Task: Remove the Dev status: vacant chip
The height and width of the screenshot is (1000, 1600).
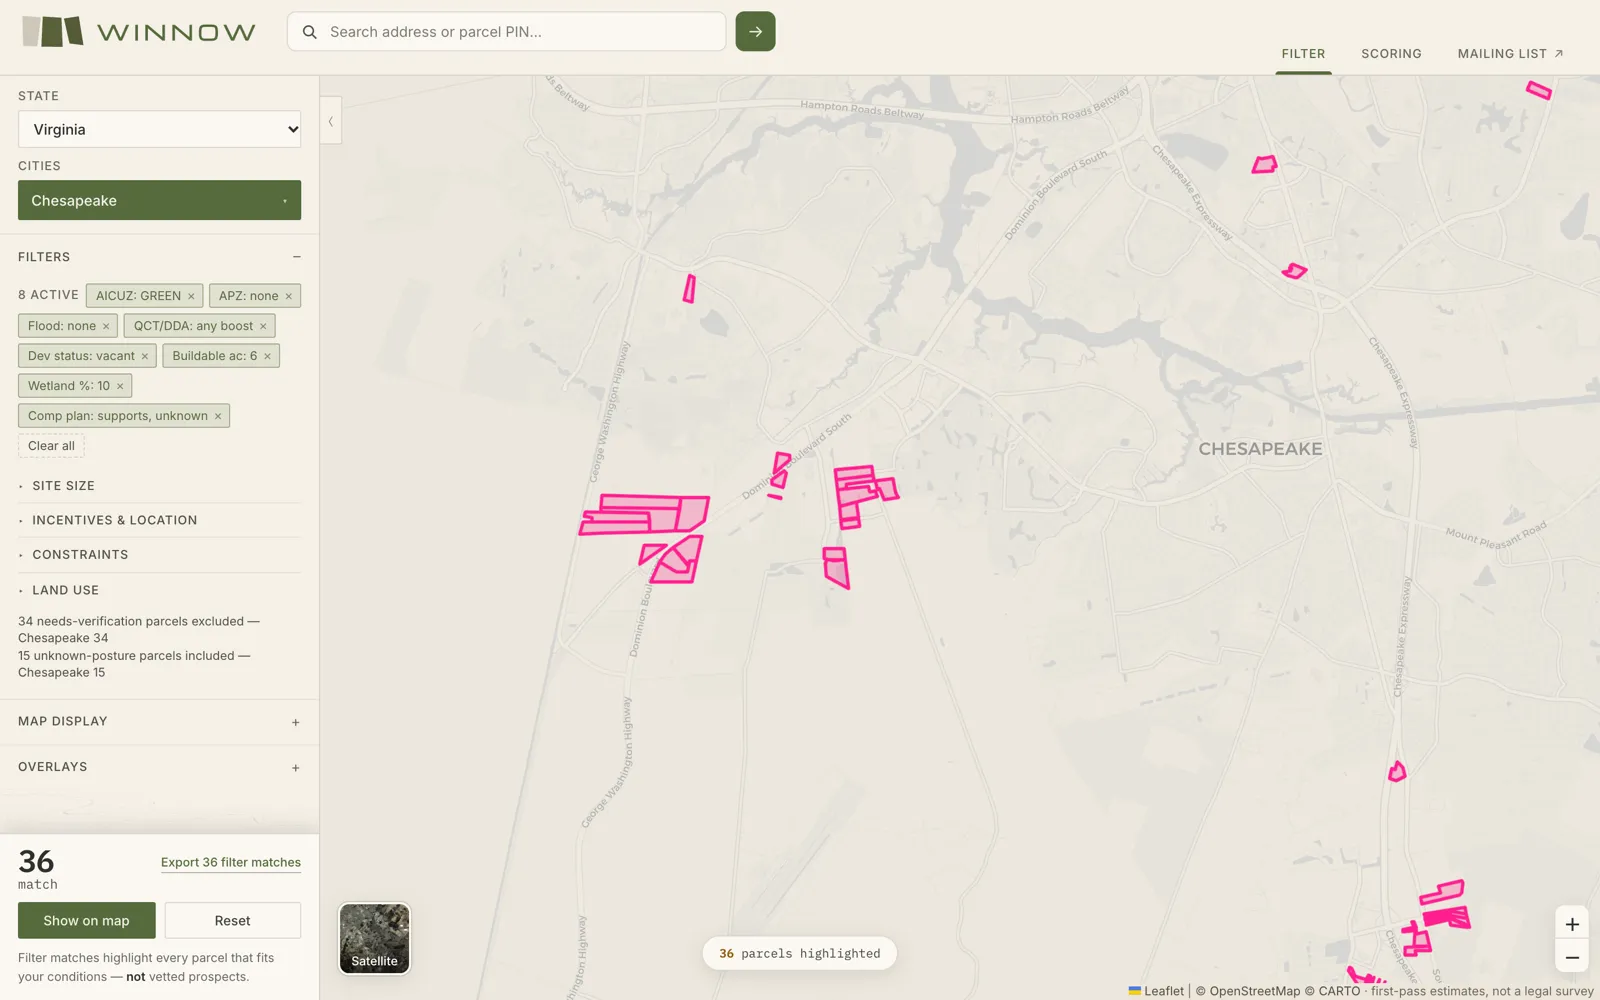Action: coord(145,356)
